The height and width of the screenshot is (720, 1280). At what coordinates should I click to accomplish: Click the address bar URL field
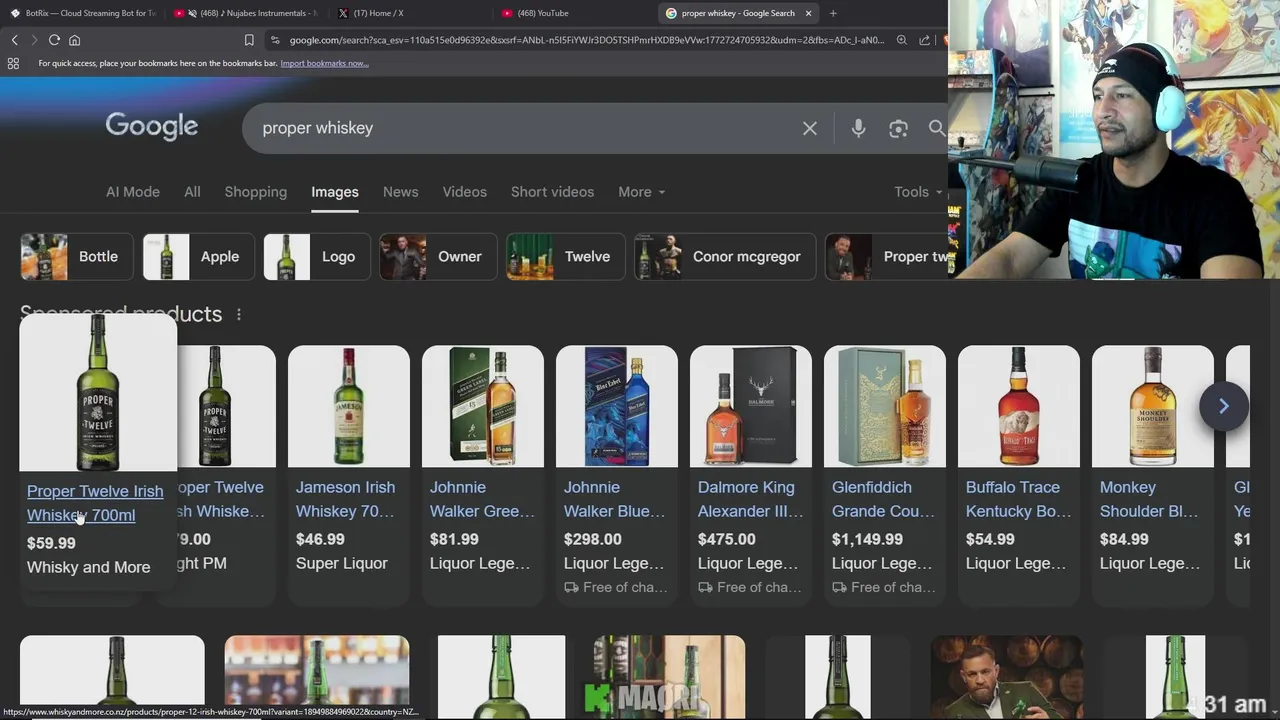coord(586,40)
